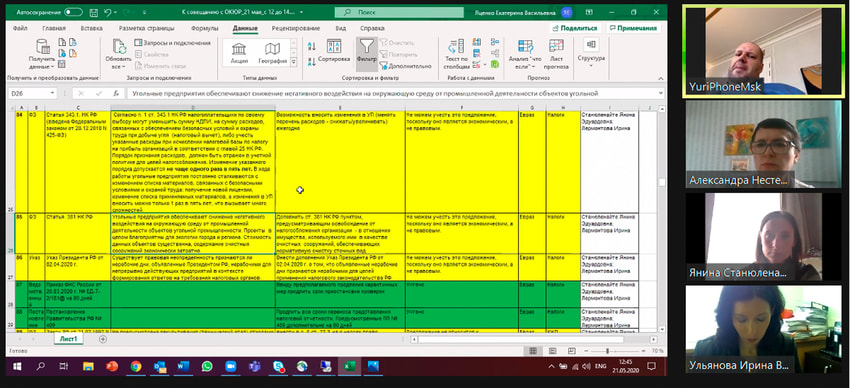Click the sort Z to A icon
This screenshot has width=850, height=388.
coord(311,61)
